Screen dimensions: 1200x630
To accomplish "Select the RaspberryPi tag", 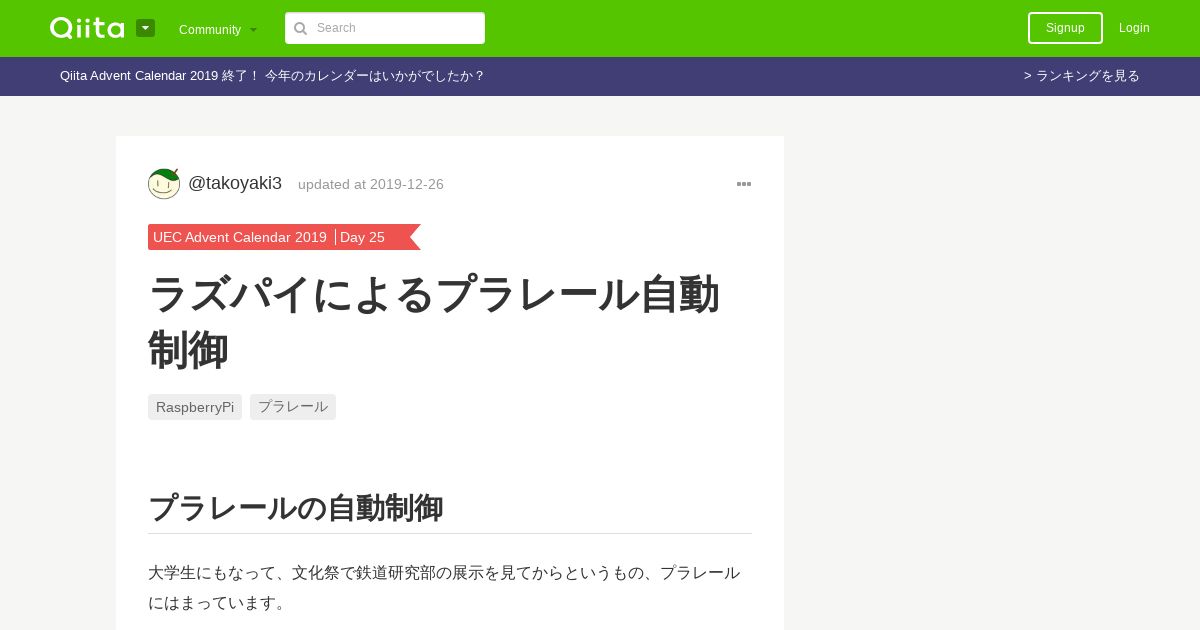I will pos(195,407).
